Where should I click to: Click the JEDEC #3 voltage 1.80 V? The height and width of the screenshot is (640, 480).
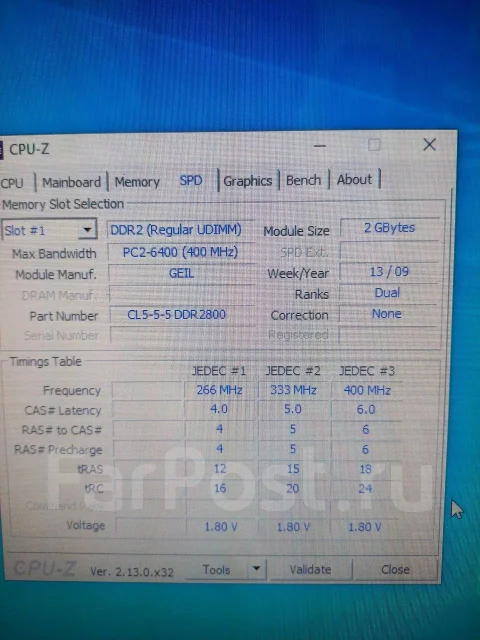(x=364, y=527)
